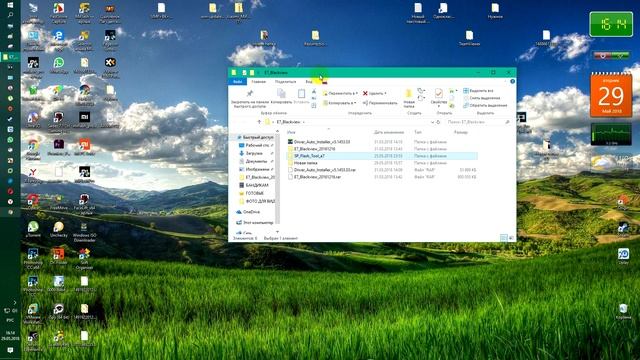Image resolution: width=640 pixels, height=360 pixels.
Task: Open Unchecky desktop shortcut
Action: [x=58, y=229]
